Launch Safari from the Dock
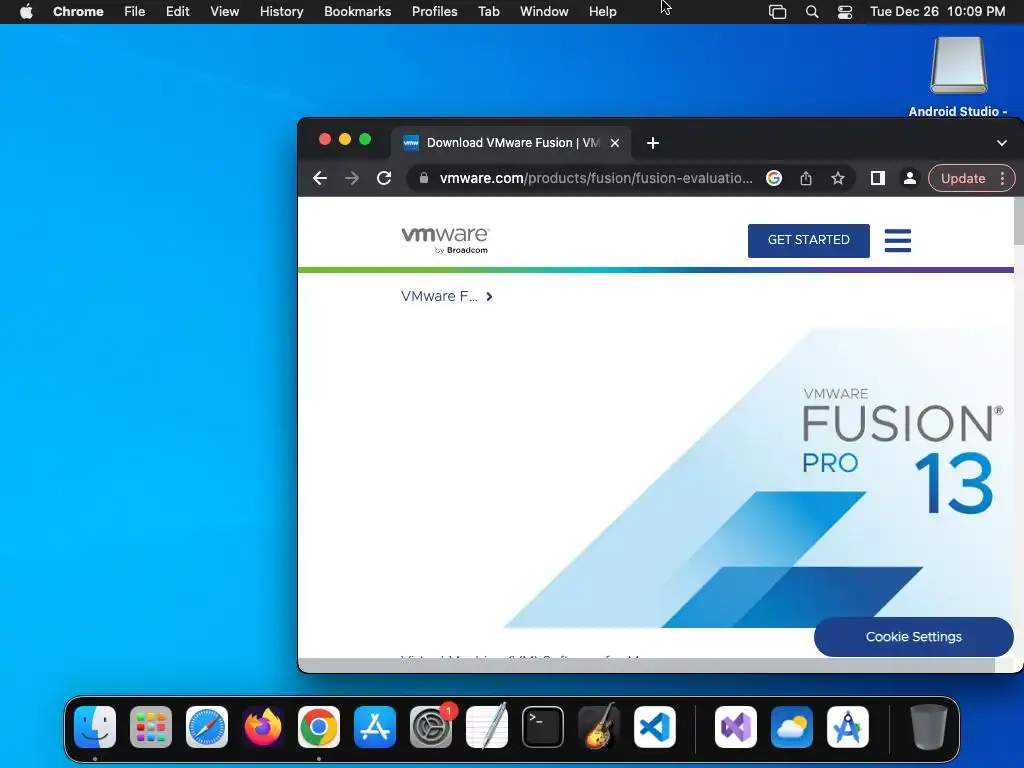Screen dimensions: 1024x768 pos(207,727)
